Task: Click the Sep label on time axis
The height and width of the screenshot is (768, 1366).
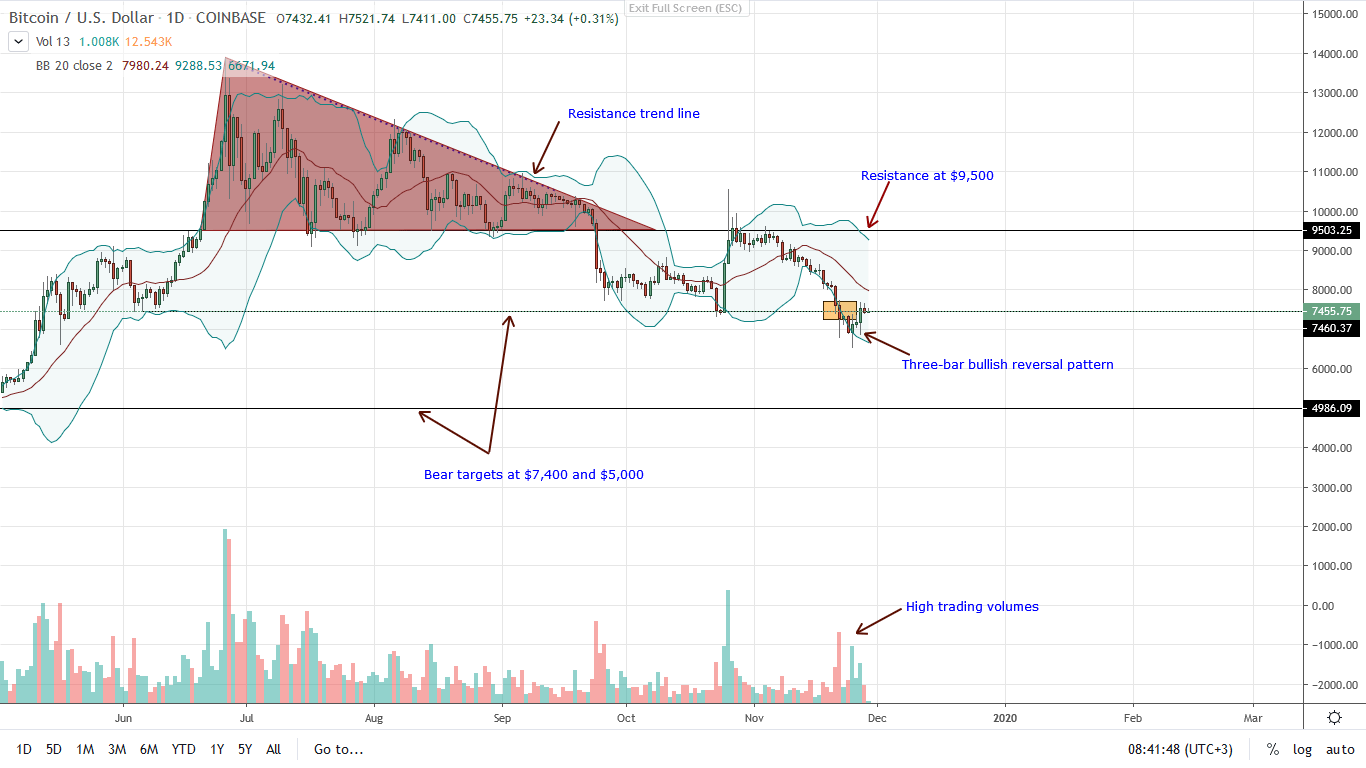Action: point(502,717)
